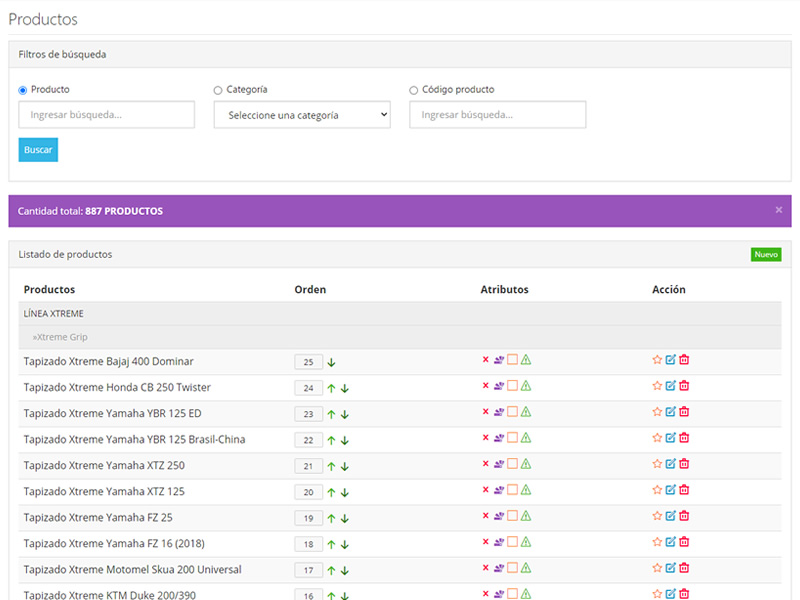Toggle orange checkbox for Honda CB 250 Twister
The height and width of the screenshot is (600, 800).
click(512, 386)
